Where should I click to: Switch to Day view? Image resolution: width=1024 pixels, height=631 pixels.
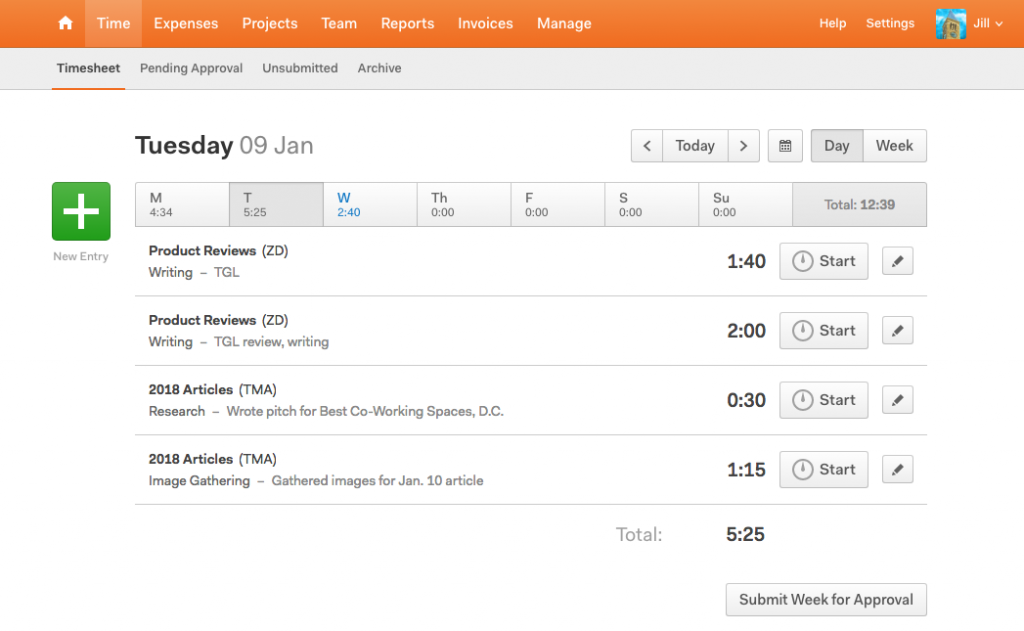click(837, 146)
